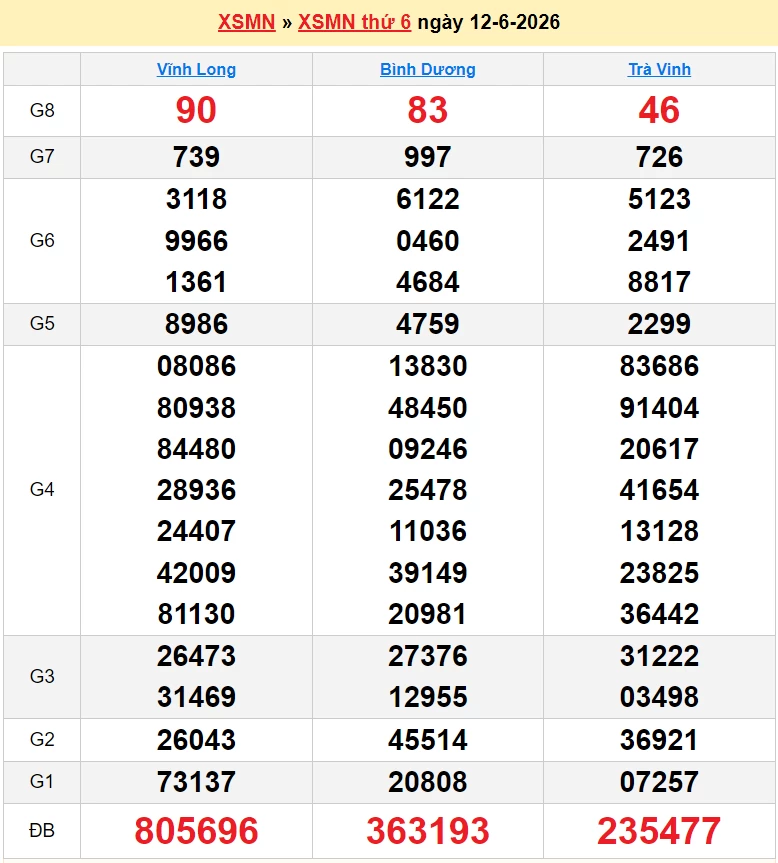The image size is (778, 863).
Task: Select the G6 row label
Action: coord(42,241)
